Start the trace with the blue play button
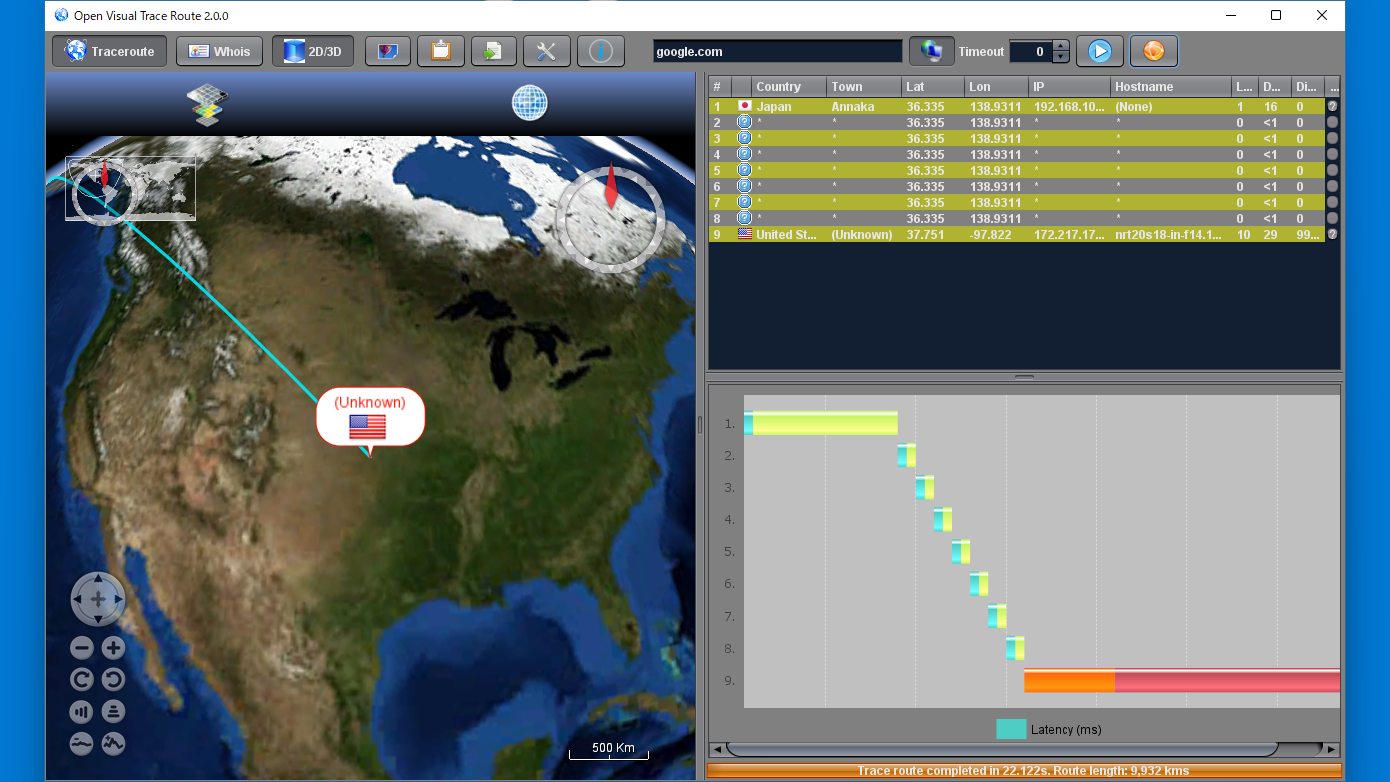This screenshot has width=1390, height=782. (1100, 51)
